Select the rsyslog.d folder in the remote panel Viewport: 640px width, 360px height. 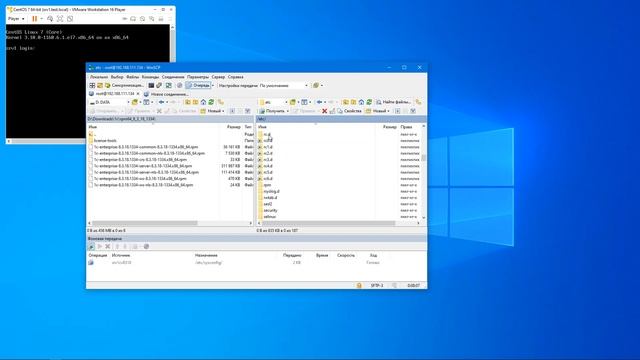[x=271, y=191]
